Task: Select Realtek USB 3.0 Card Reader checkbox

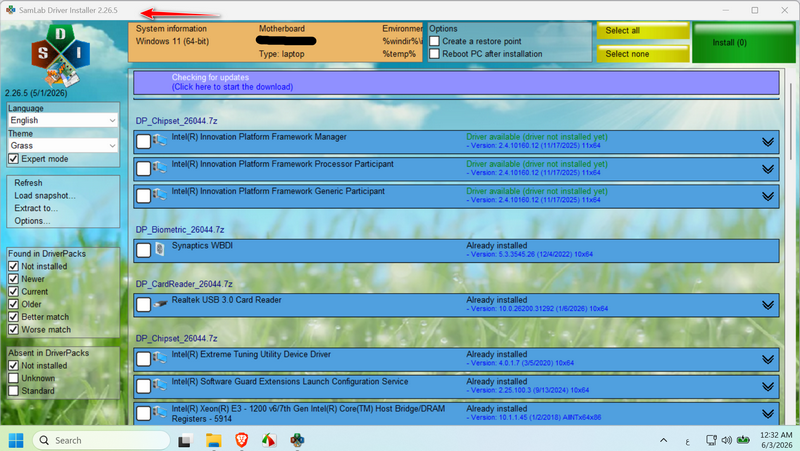Action: (143, 305)
